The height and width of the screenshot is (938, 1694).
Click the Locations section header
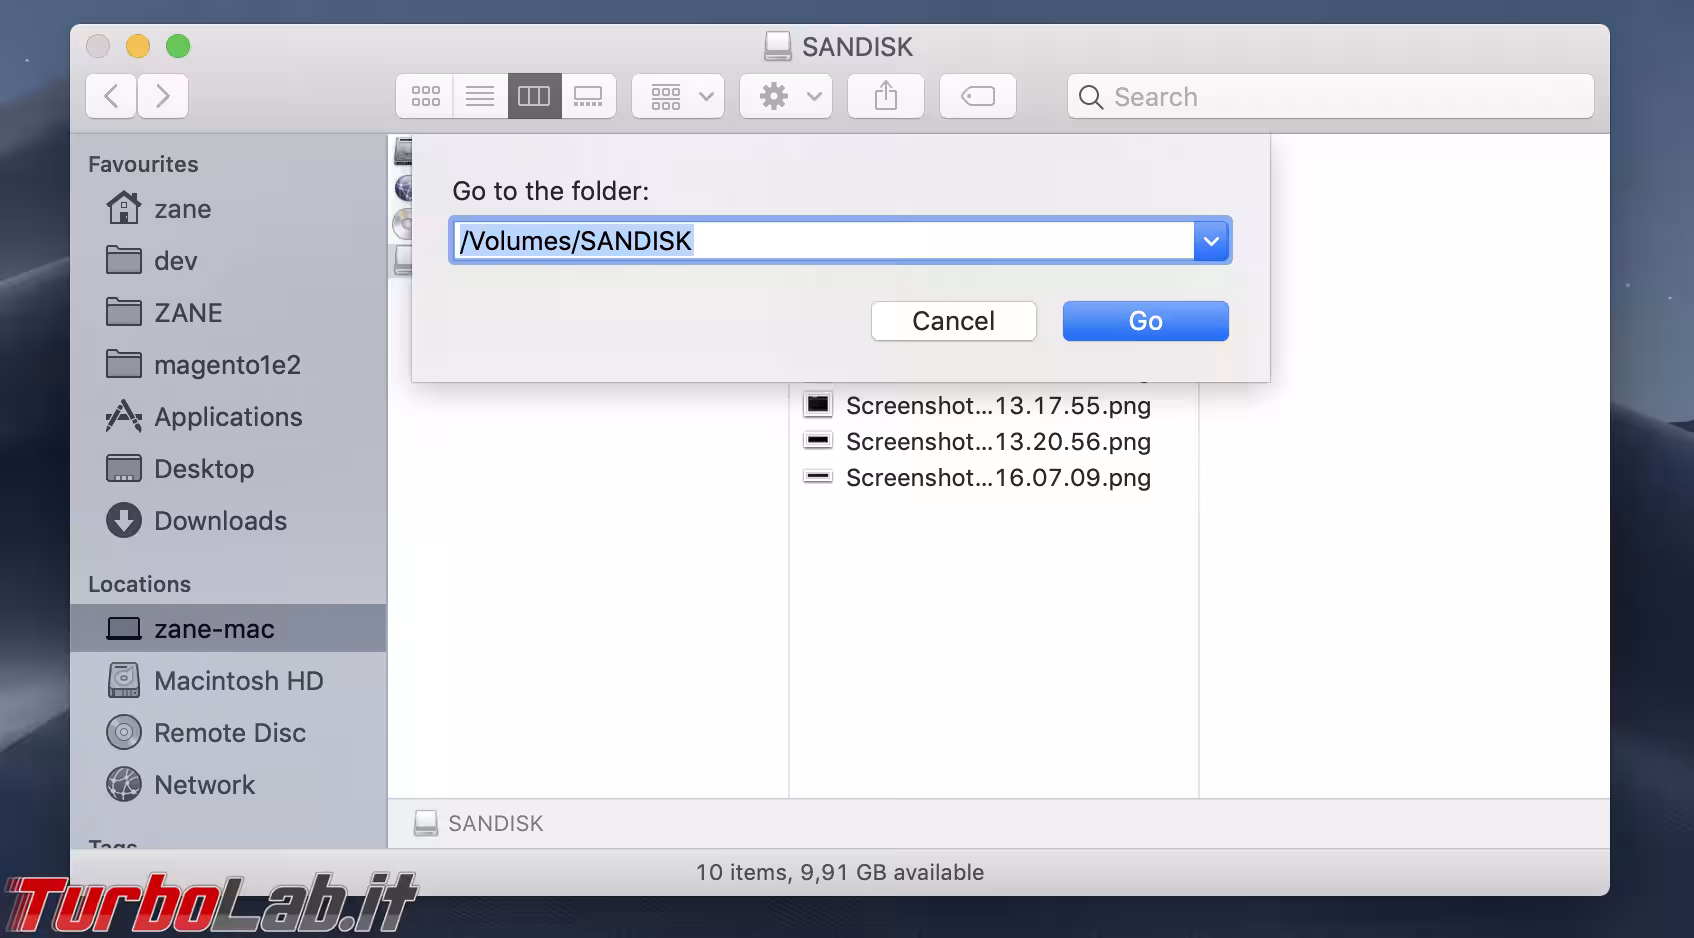click(139, 584)
